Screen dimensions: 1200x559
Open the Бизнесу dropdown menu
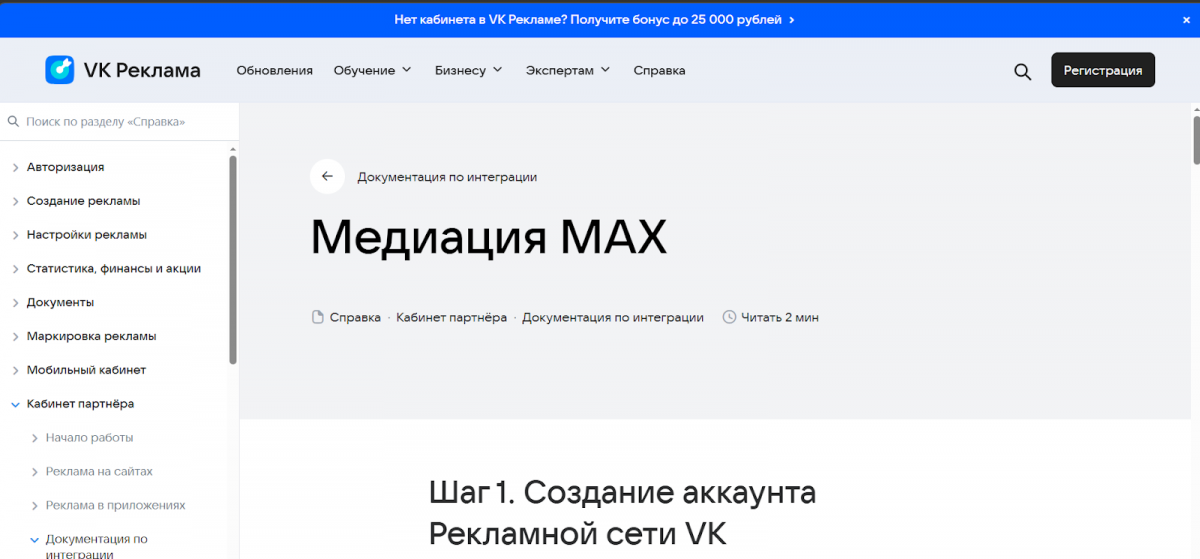(x=468, y=71)
